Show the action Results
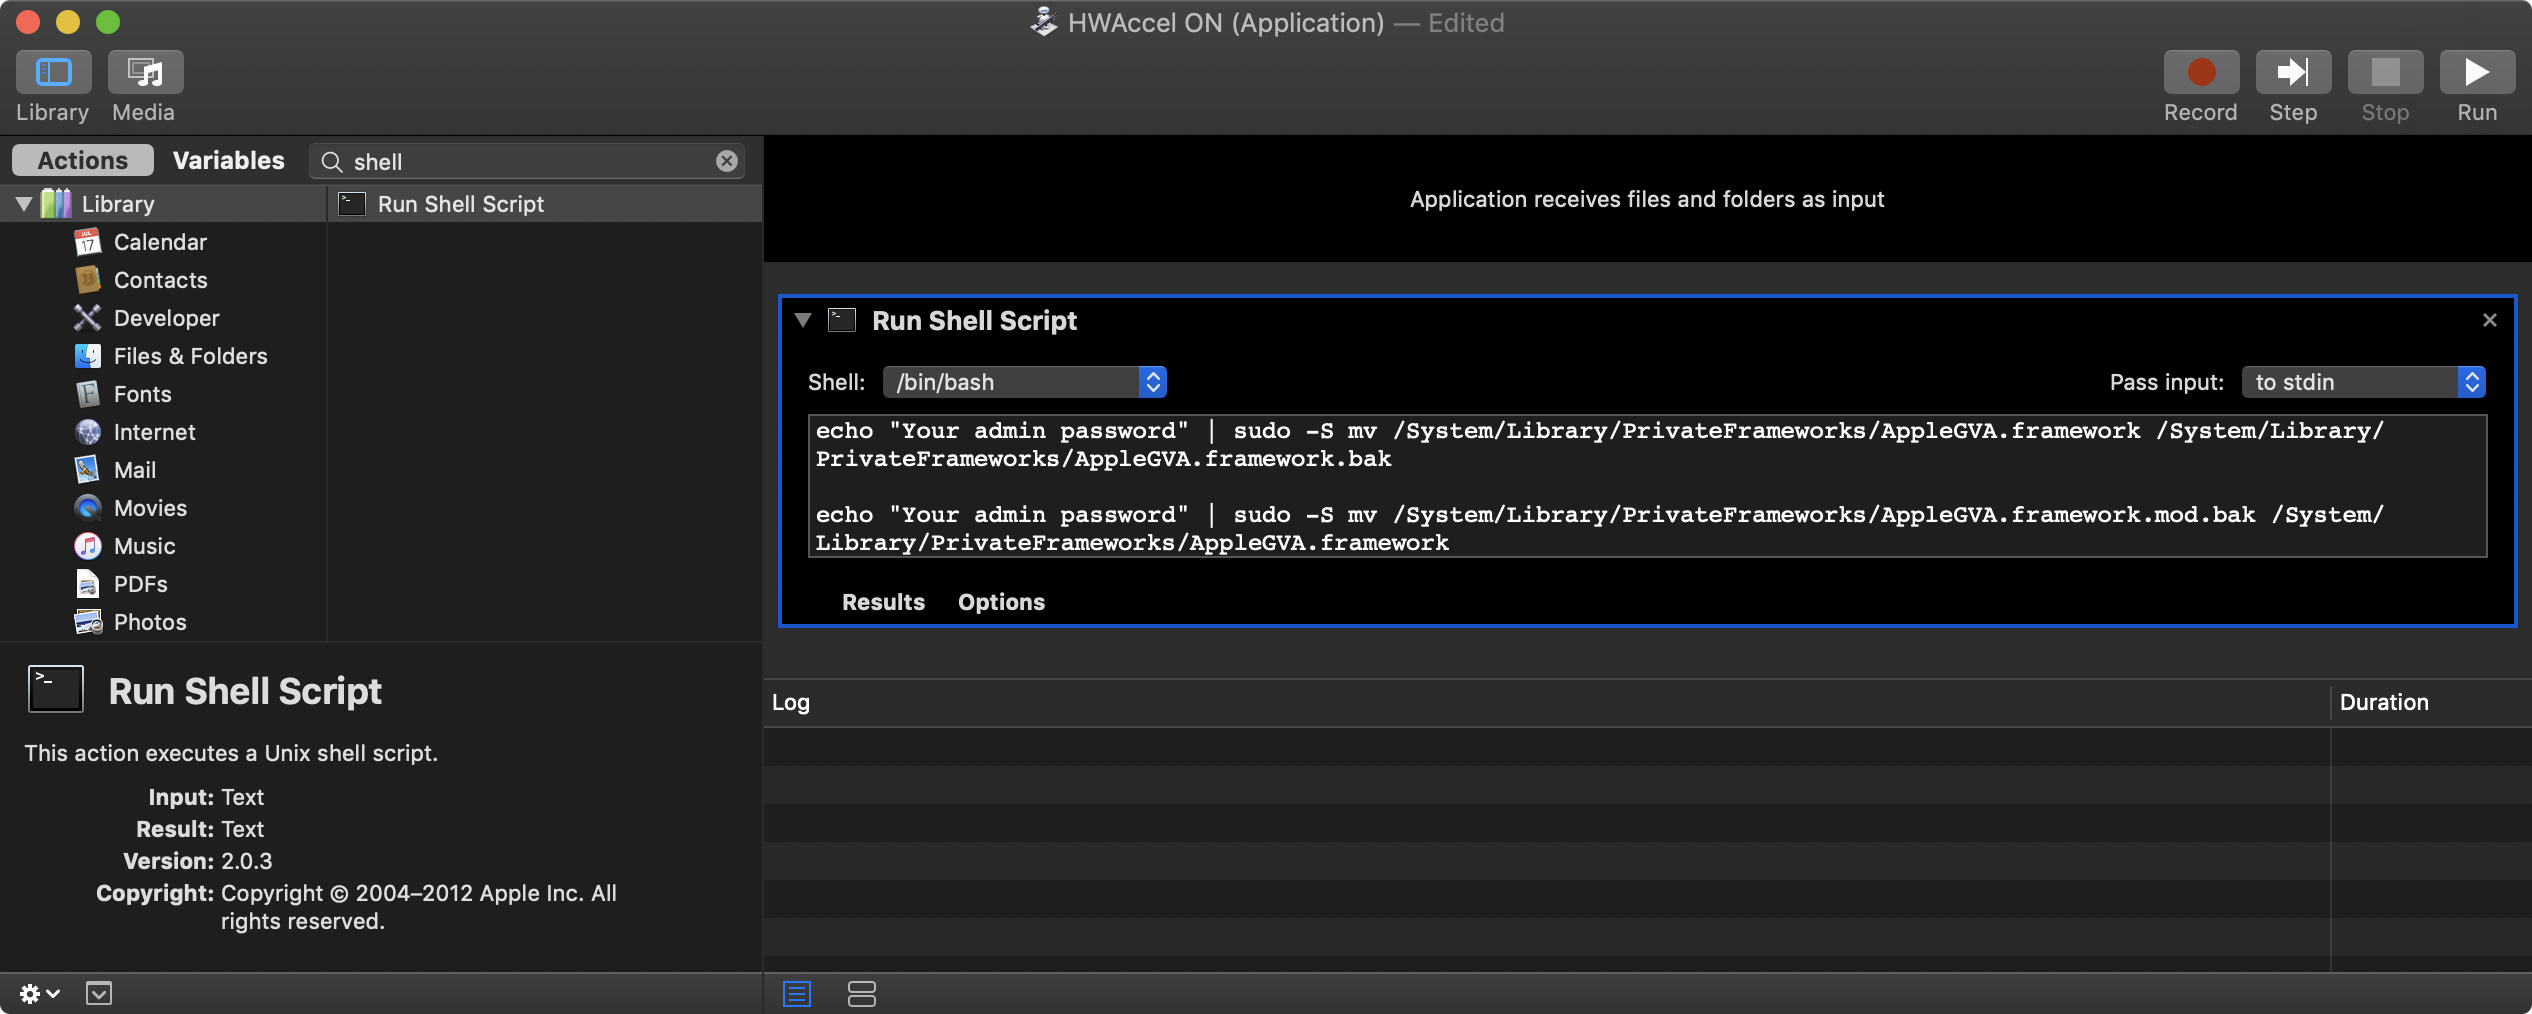Image resolution: width=2532 pixels, height=1014 pixels. pos(883,602)
